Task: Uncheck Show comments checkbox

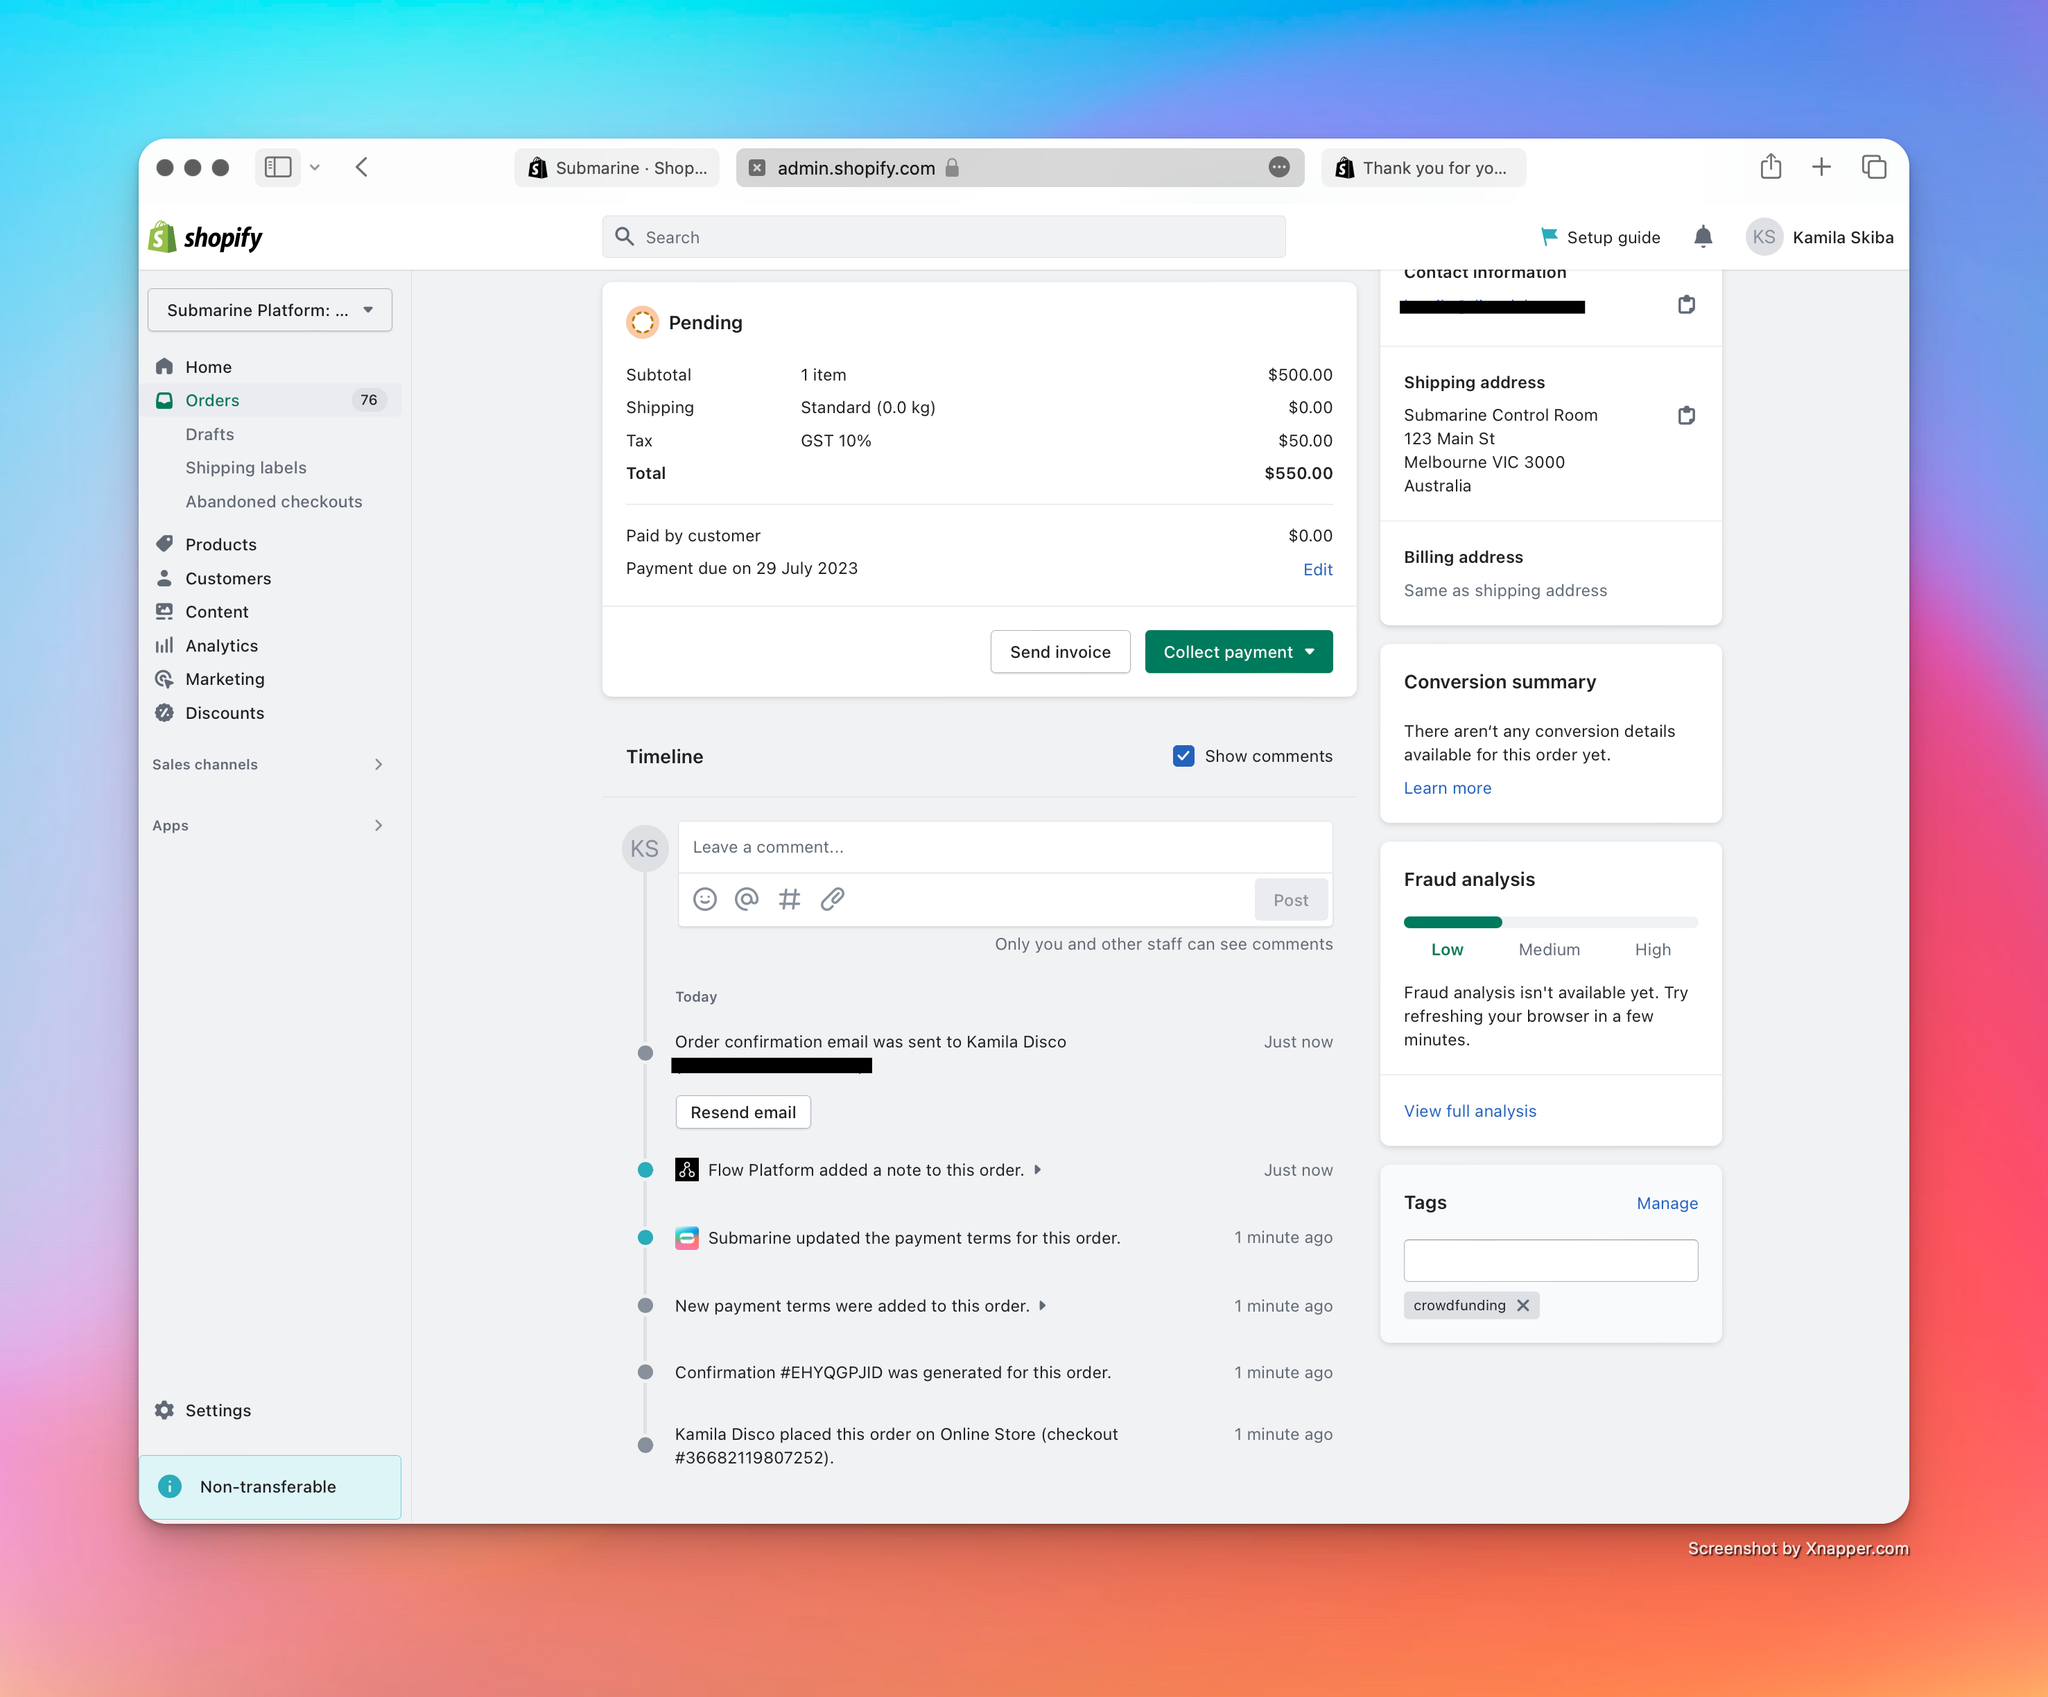Action: (1183, 756)
